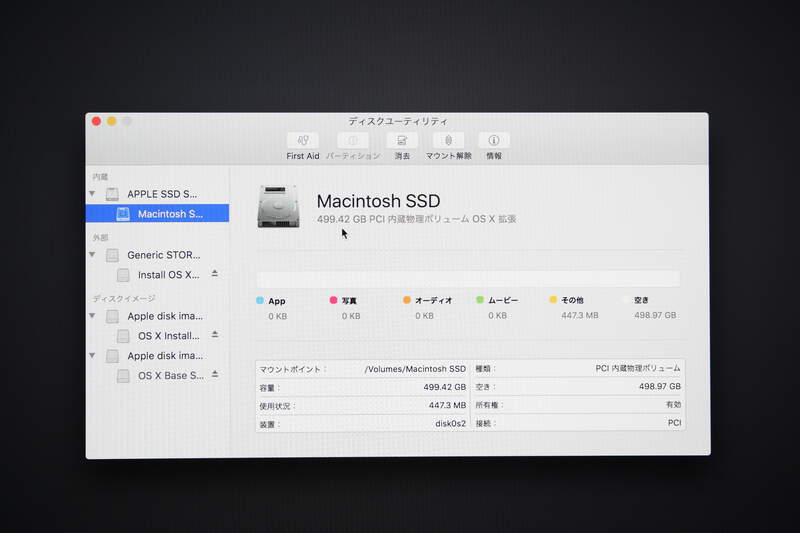This screenshot has height=533, width=800.
Task: Eject the OS X Install disk image
Action: click(x=214, y=335)
